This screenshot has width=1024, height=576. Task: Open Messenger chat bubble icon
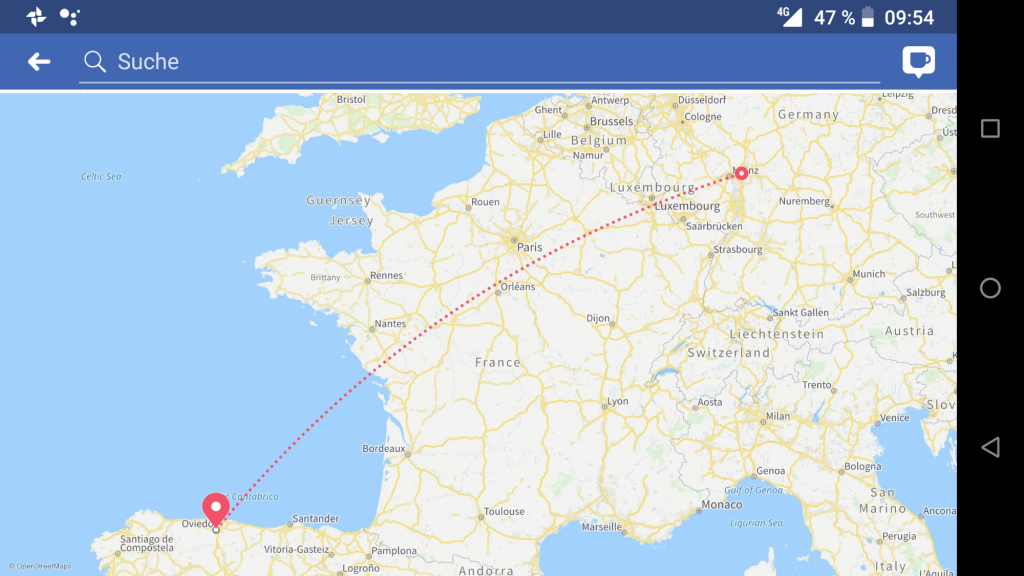pyautogui.click(x=918, y=61)
